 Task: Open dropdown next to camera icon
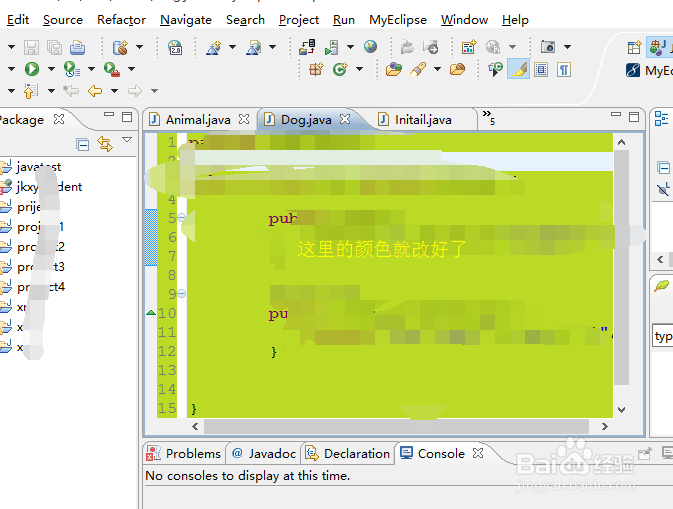click(567, 47)
